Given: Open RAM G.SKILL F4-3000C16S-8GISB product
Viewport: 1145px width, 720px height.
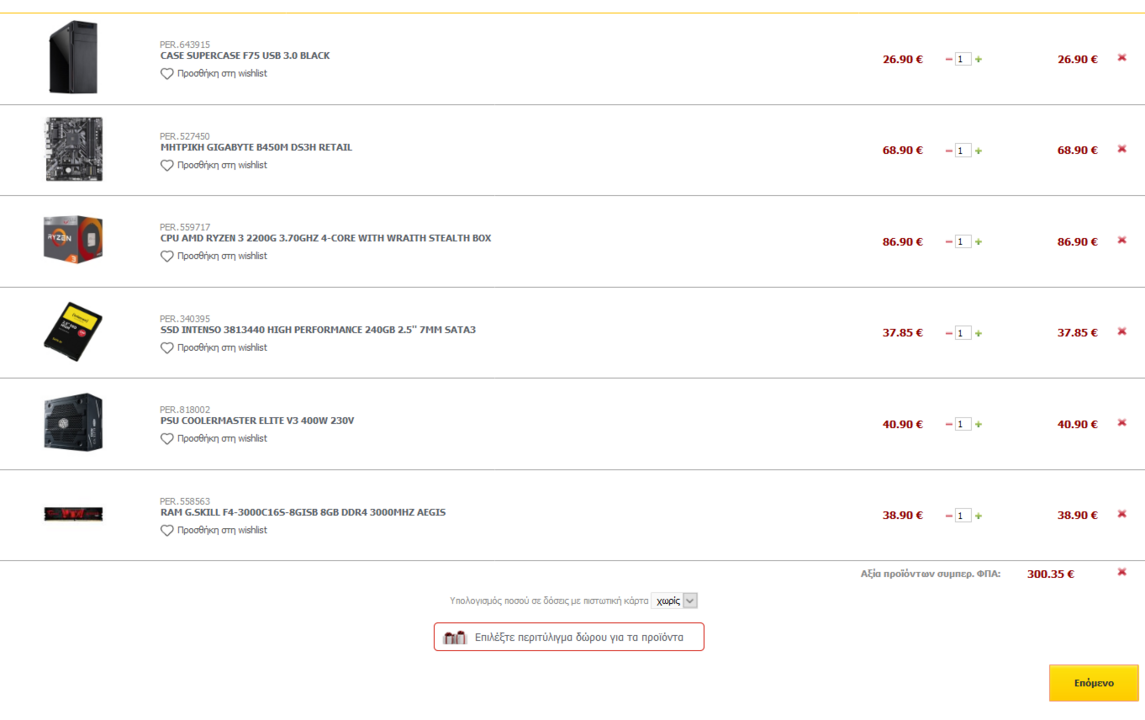Looking at the screenshot, I should point(302,512).
